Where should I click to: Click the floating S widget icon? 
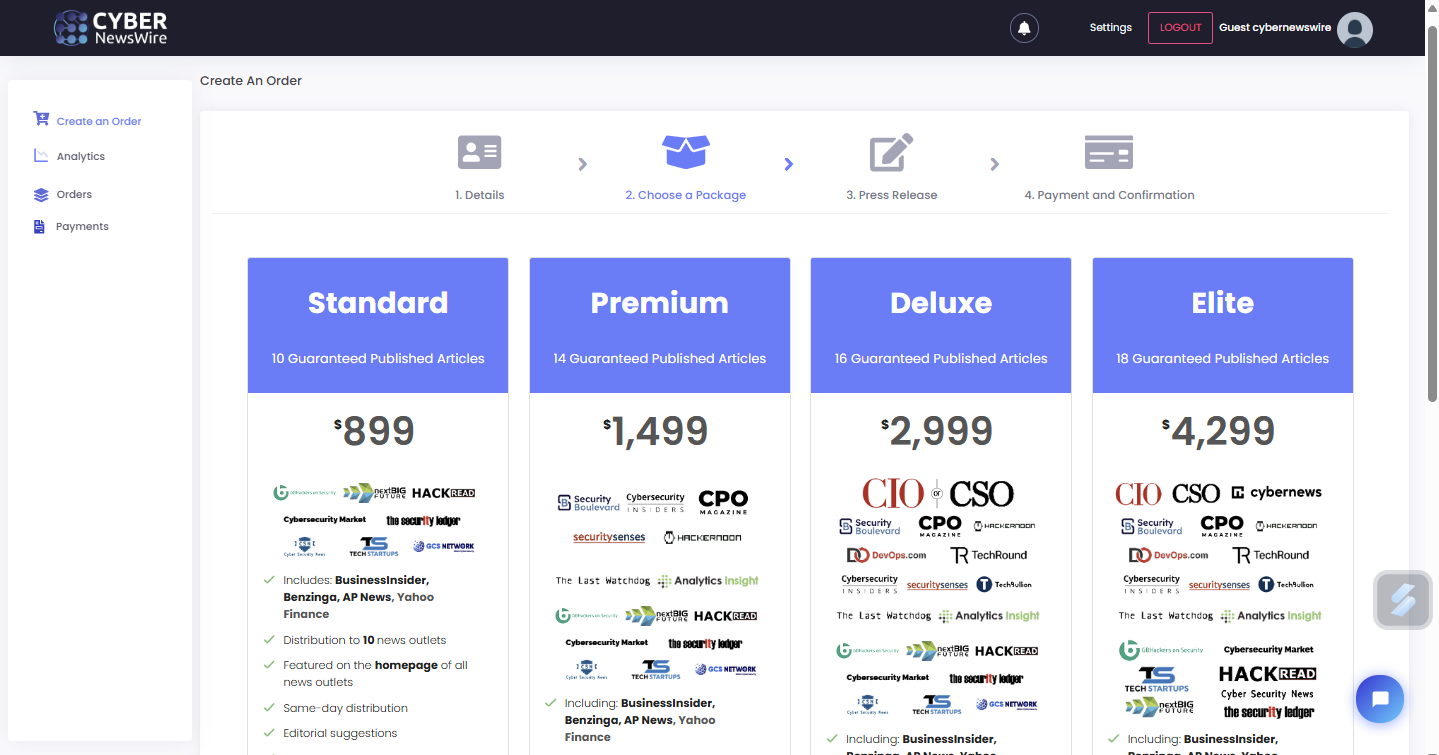click(1402, 600)
